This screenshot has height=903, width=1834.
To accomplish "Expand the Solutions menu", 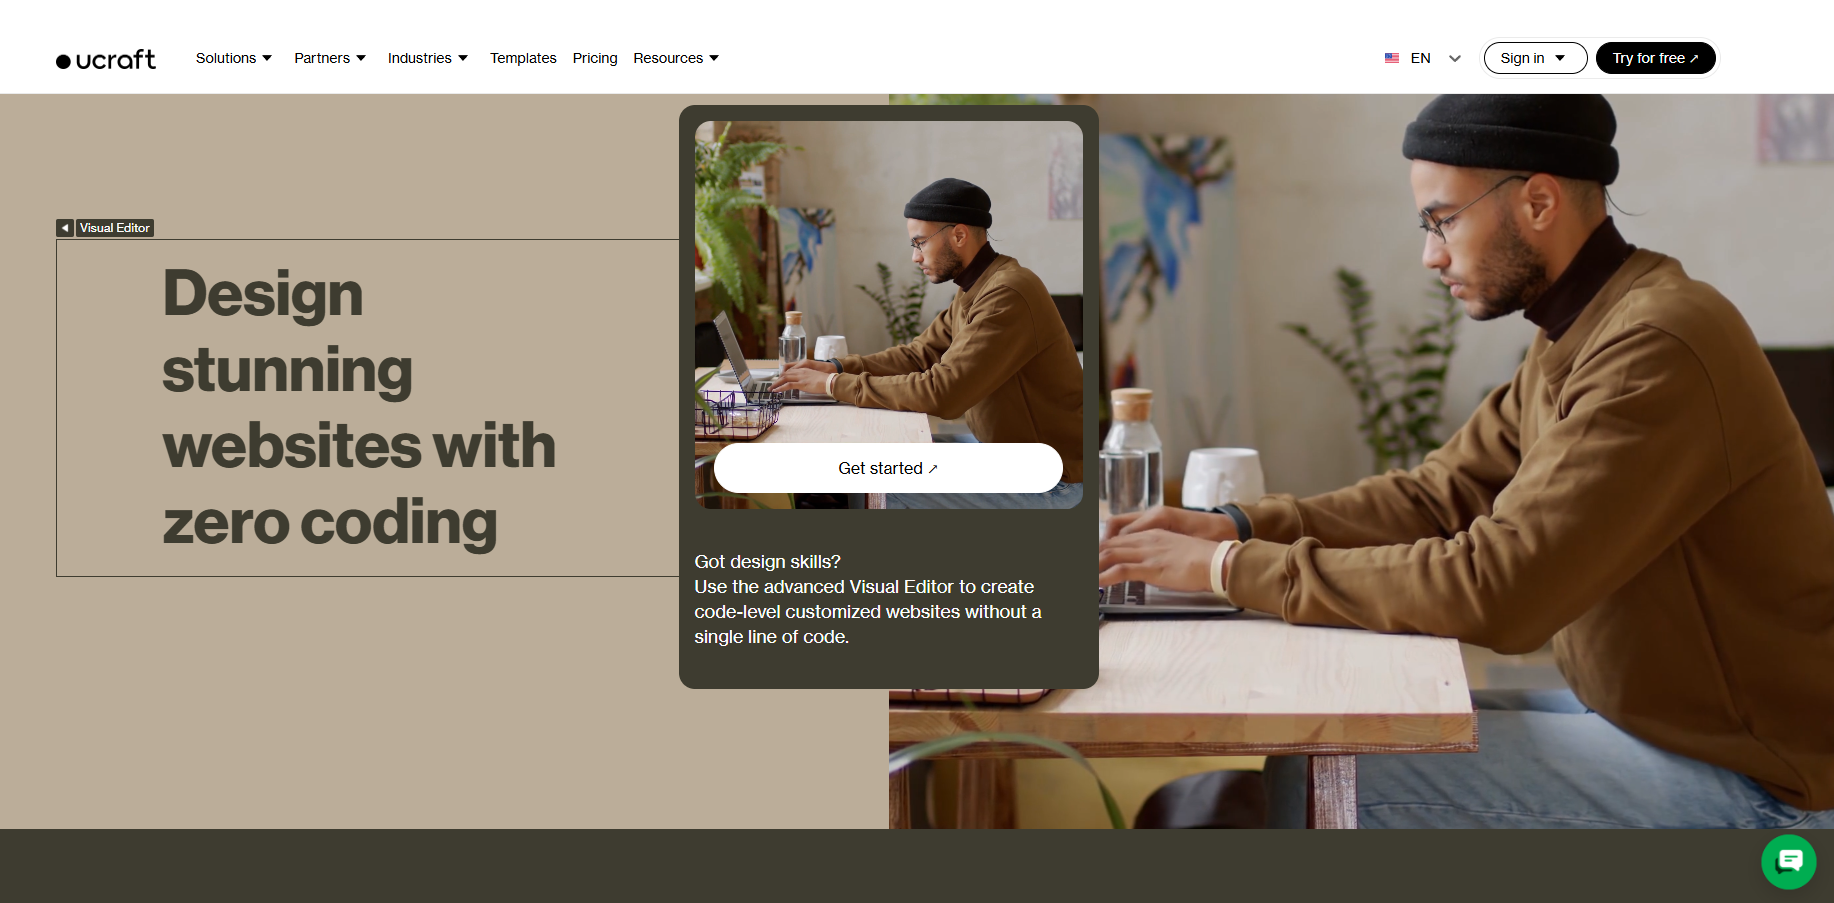I will (234, 58).
